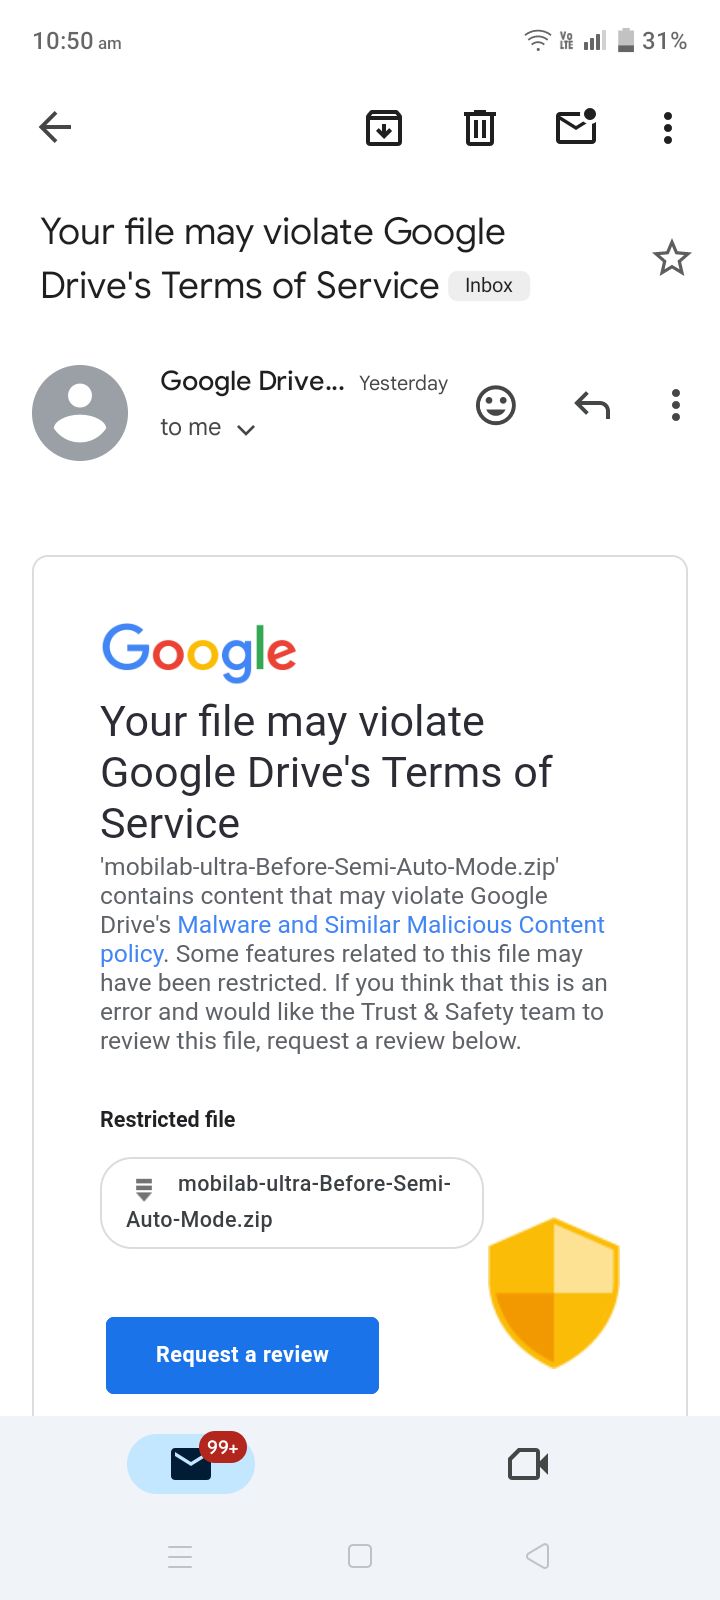Reply to Google Drive email
Viewport: 720px width, 1600px height.
(592, 405)
